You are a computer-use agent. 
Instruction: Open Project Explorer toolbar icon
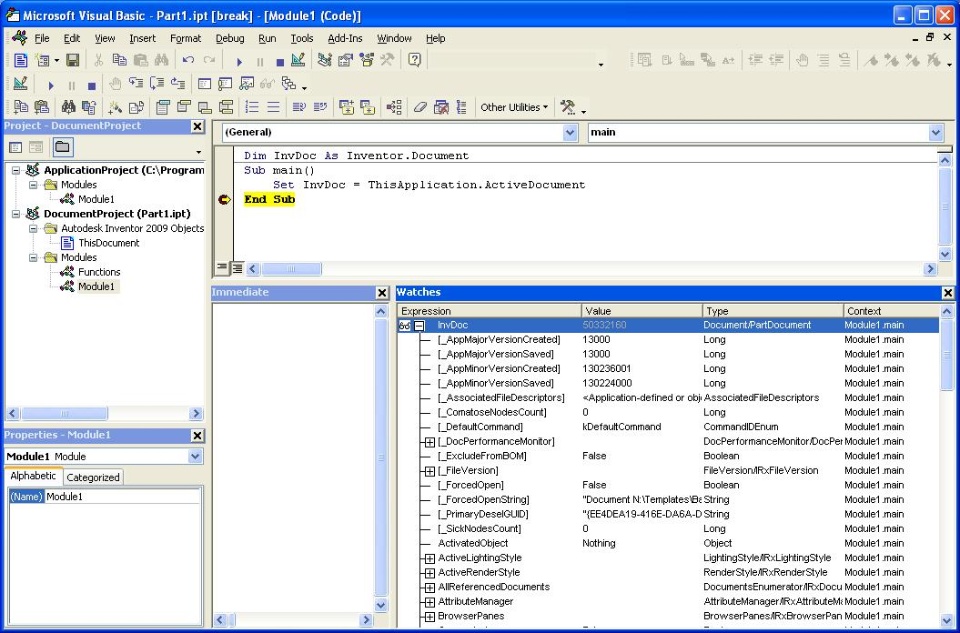coord(324,60)
